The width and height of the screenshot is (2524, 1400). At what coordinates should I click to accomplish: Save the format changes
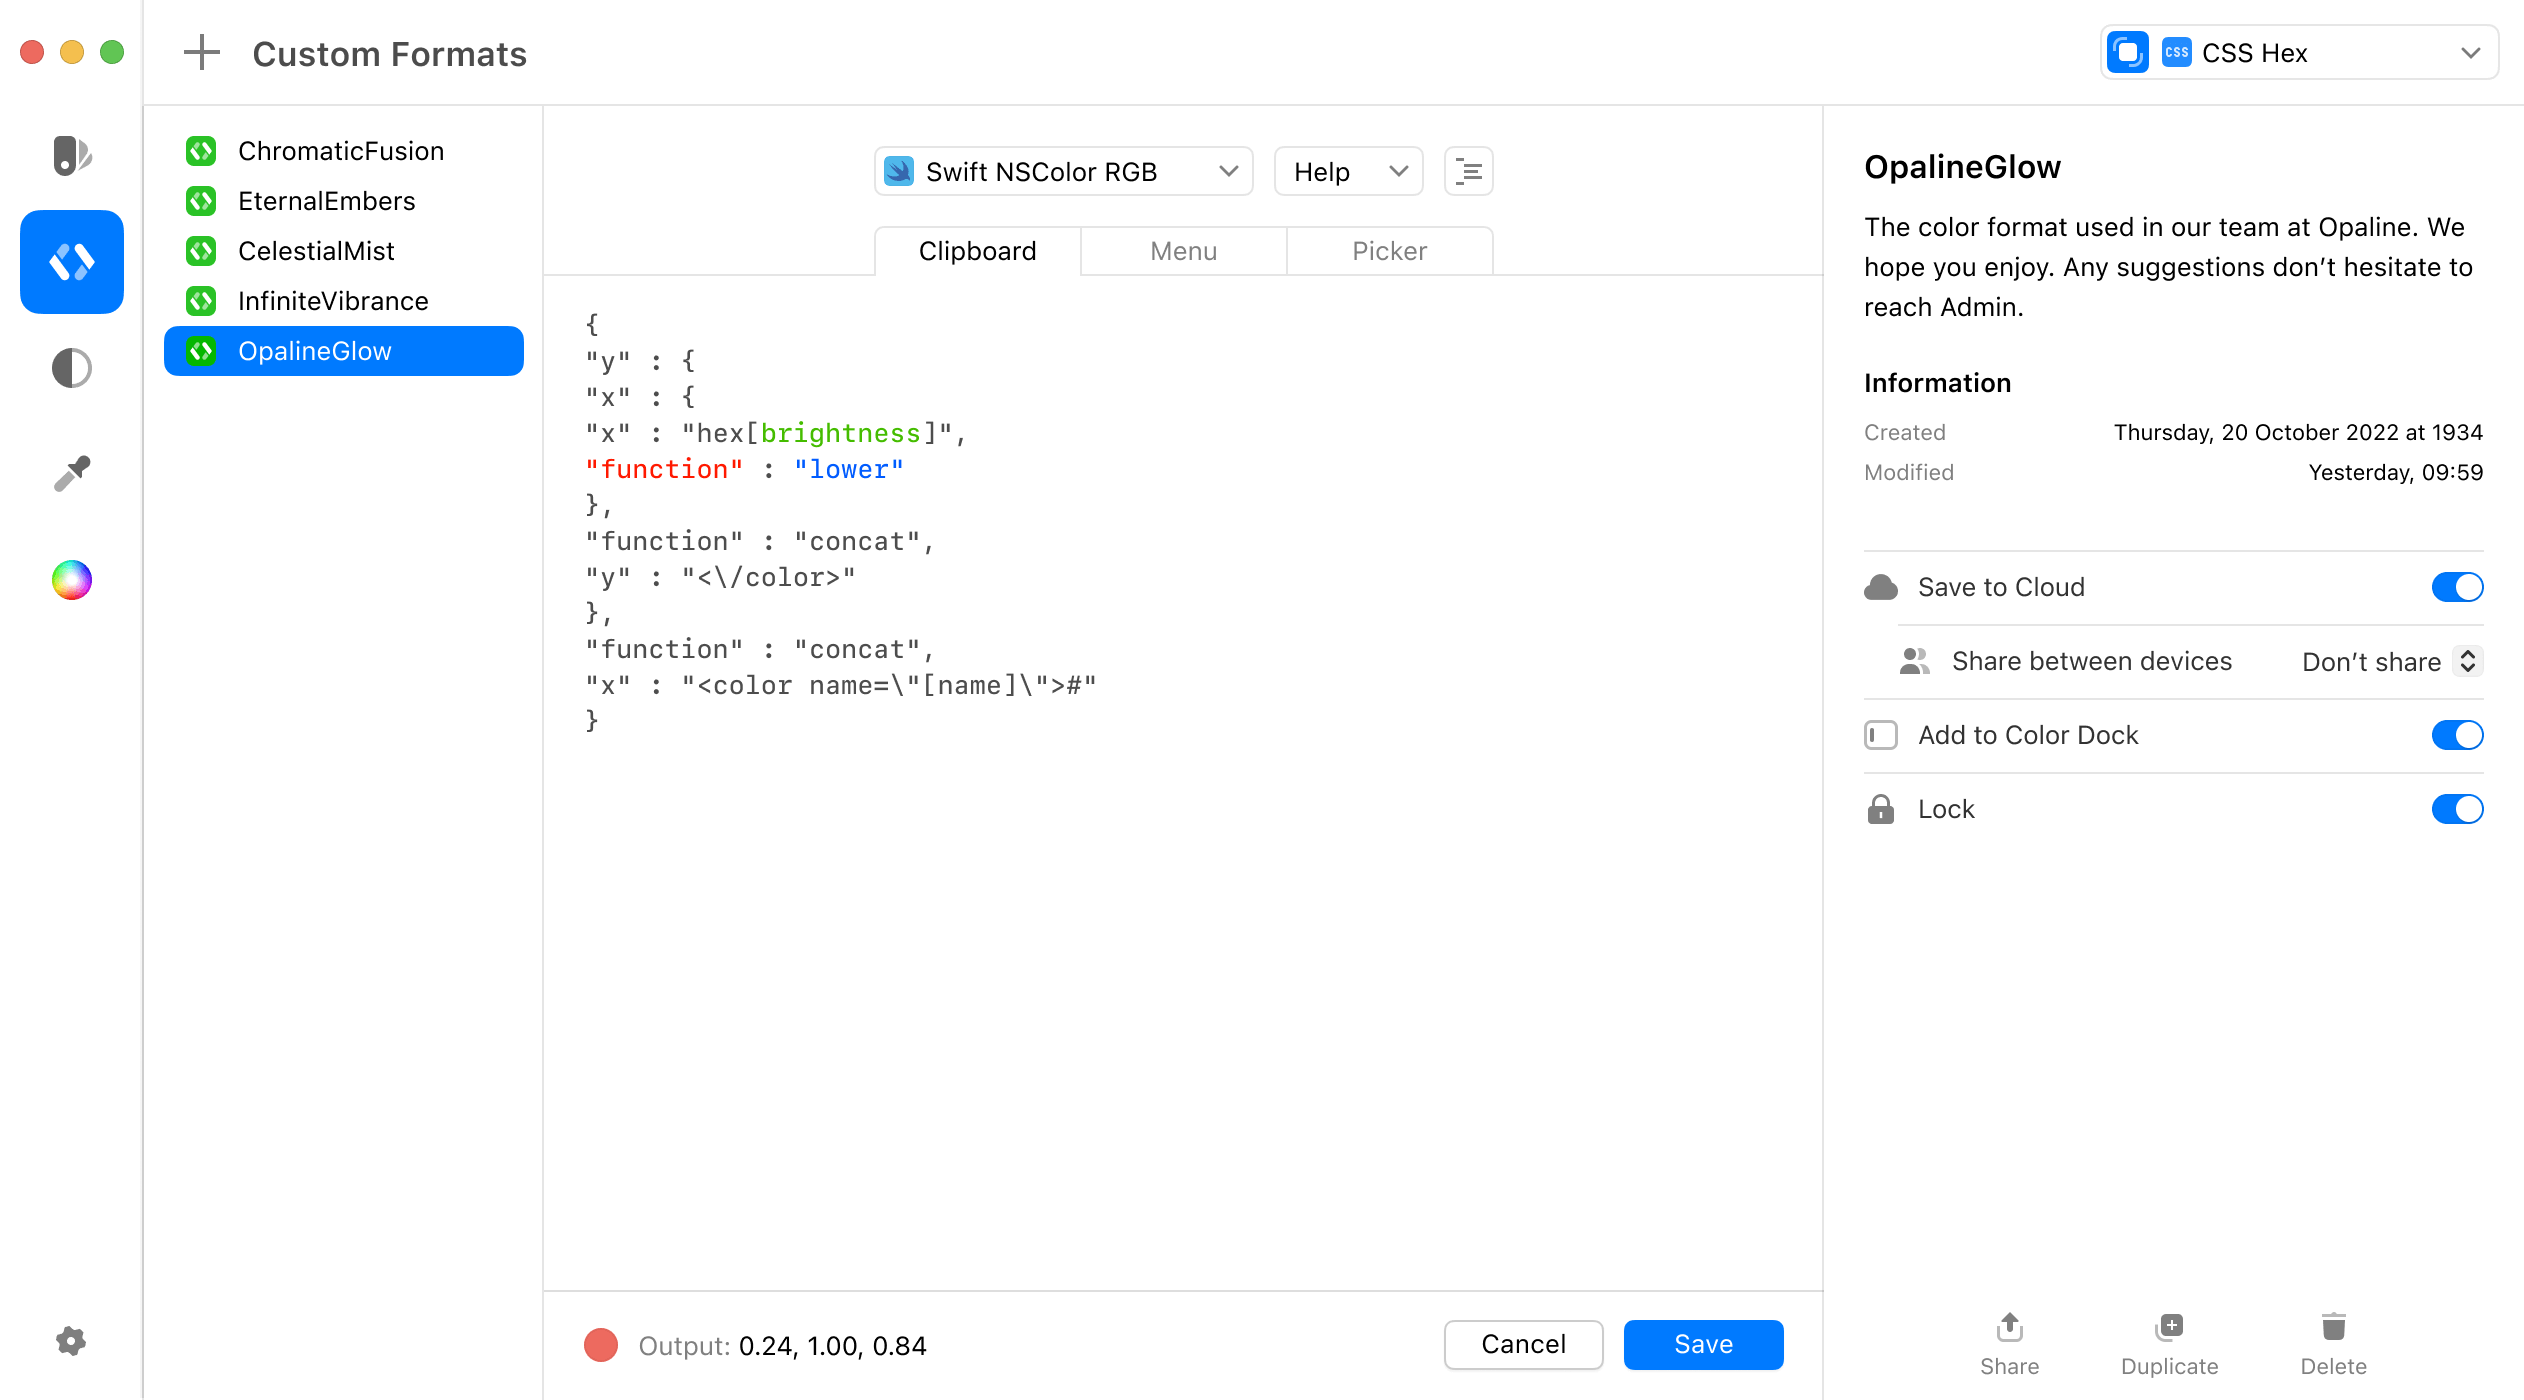[x=1704, y=1345]
